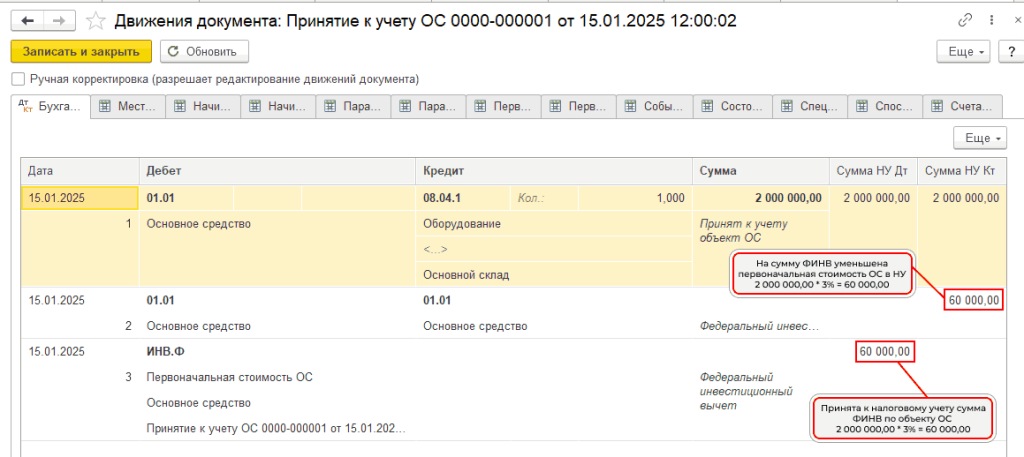This screenshot has width=1024, height=457.
Task: Go forward with the right arrow icon
Action: coord(58,20)
